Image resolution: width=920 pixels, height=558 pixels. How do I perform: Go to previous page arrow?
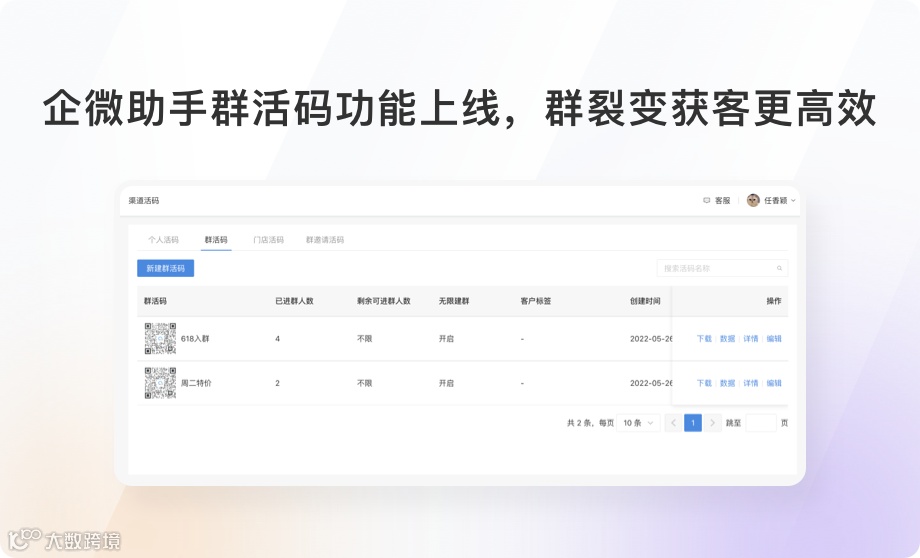[674, 423]
